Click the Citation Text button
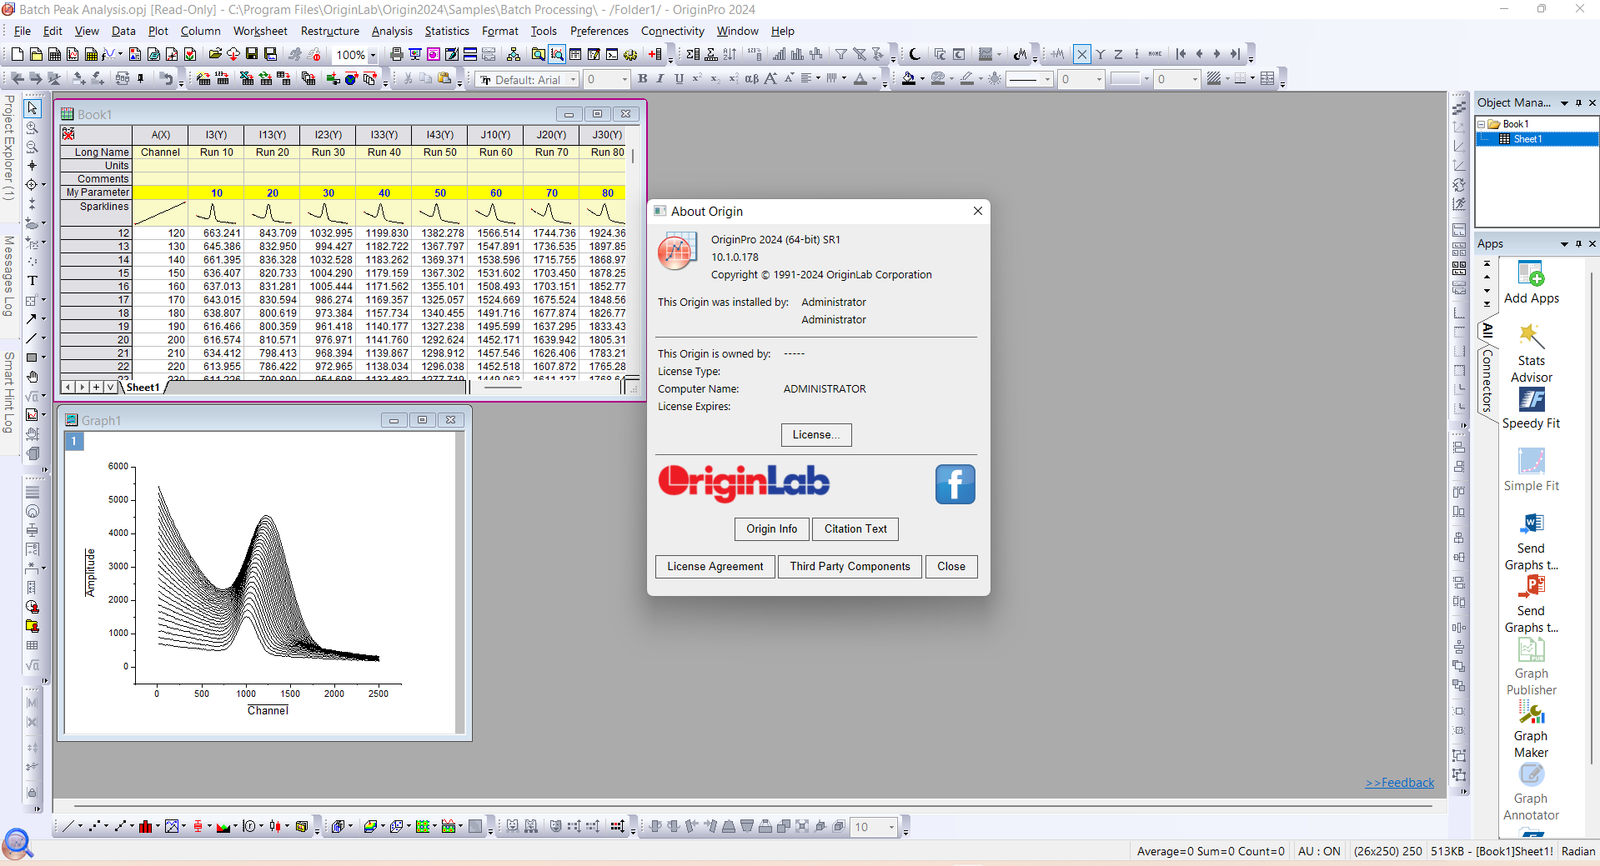This screenshot has height=866, width=1600. pos(855,529)
